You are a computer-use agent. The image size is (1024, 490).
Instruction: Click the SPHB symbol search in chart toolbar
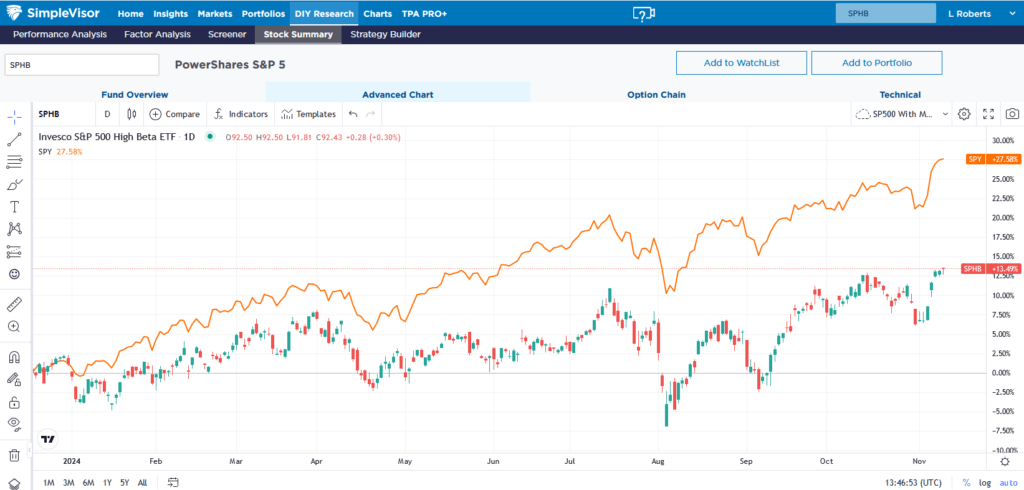click(64, 114)
